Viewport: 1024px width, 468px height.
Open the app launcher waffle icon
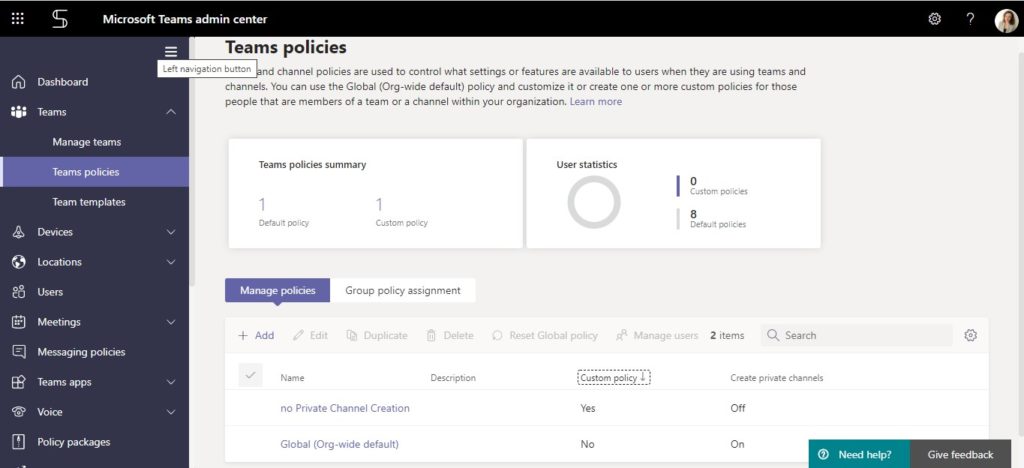(x=18, y=19)
